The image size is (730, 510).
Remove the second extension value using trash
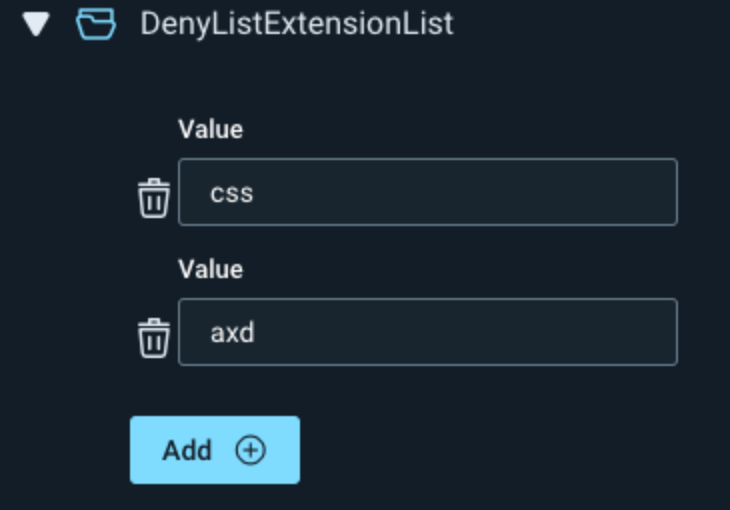(x=153, y=338)
